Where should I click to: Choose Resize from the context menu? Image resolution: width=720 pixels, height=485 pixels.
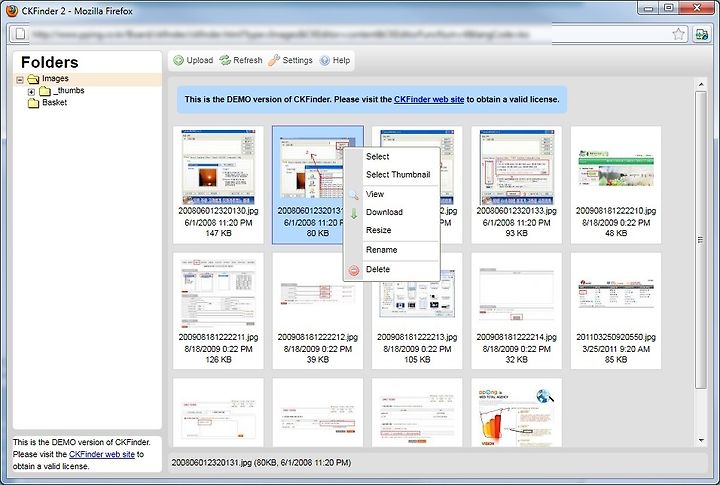coord(378,230)
